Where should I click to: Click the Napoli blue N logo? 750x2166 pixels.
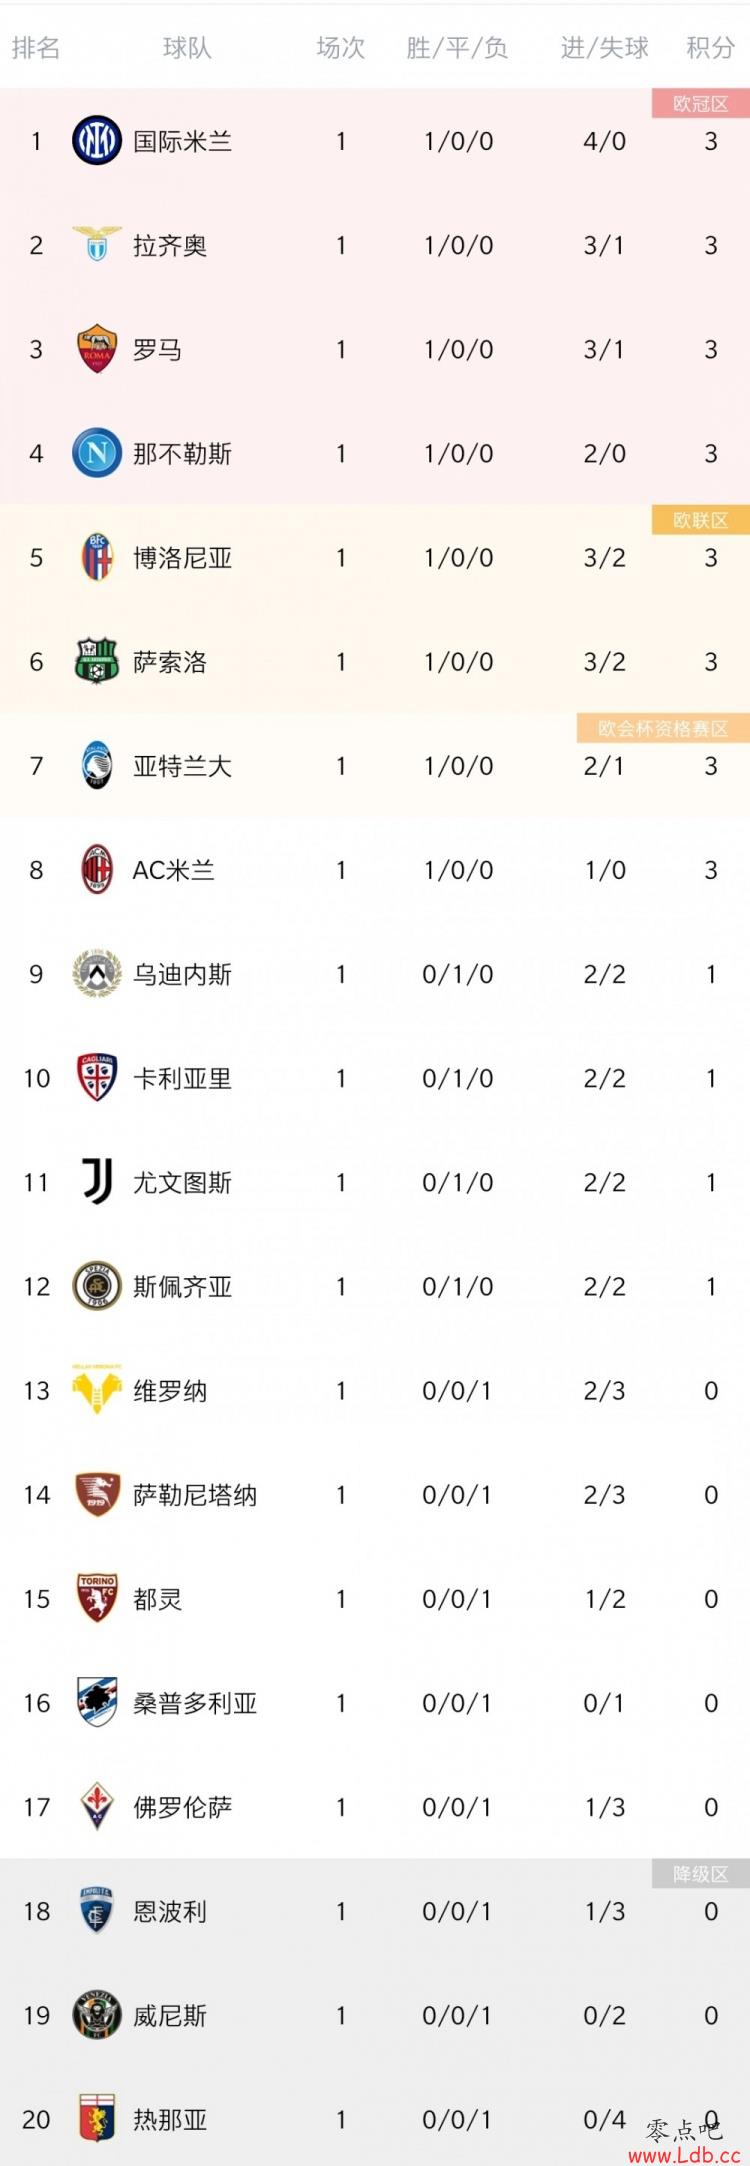coord(97,453)
